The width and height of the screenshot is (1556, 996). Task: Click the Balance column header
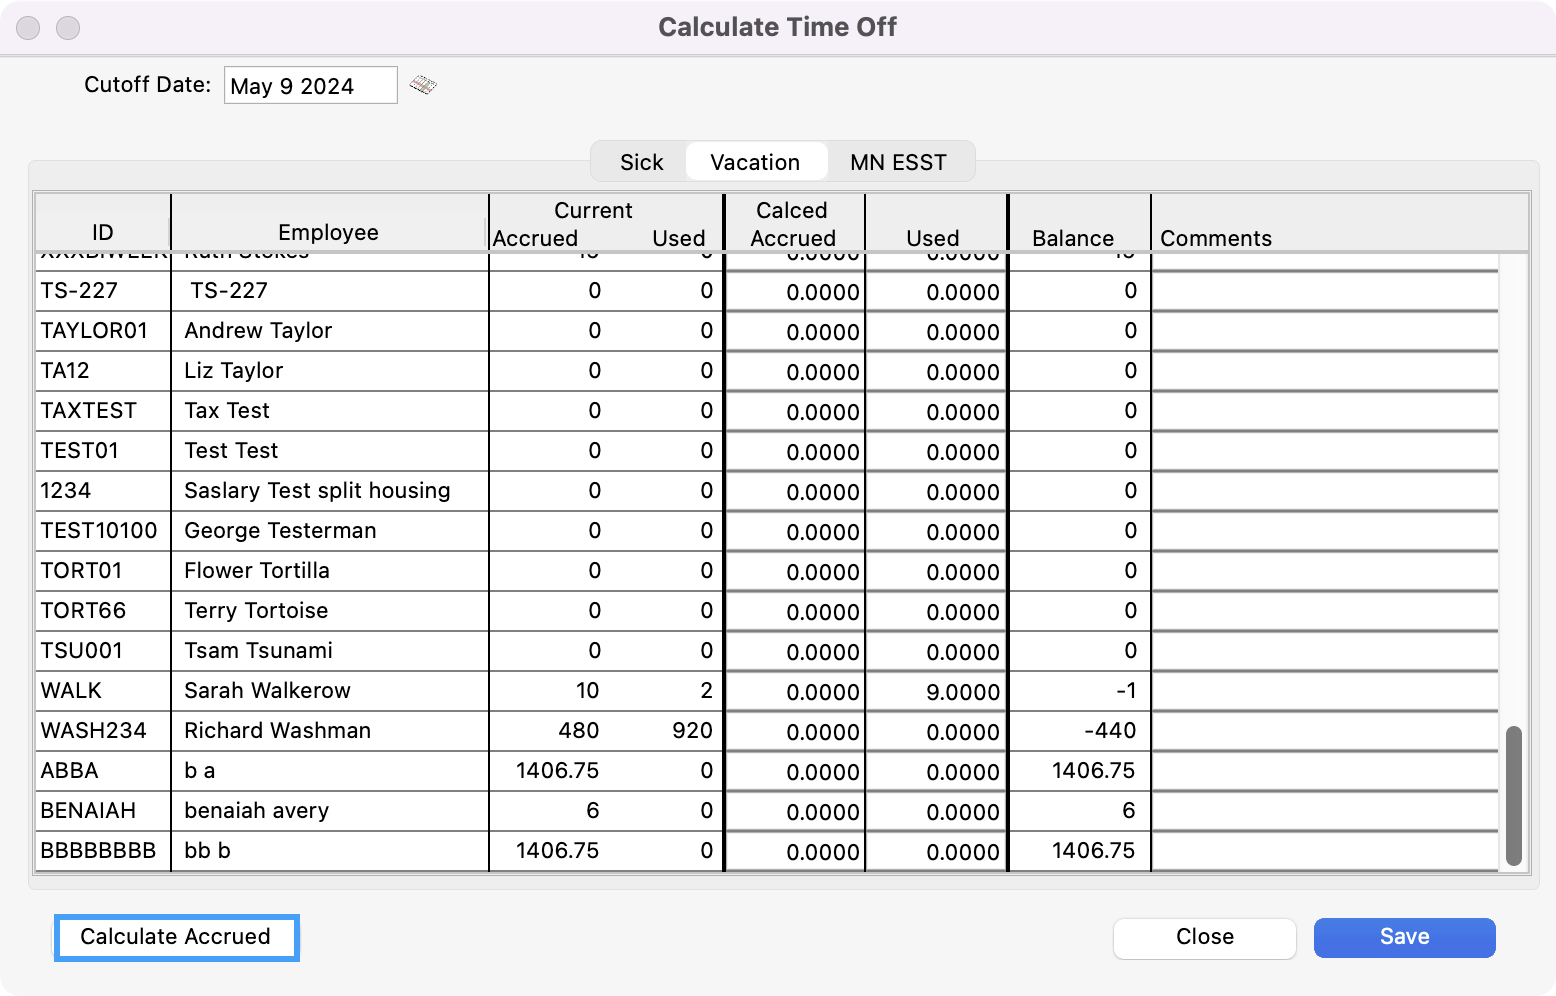[x=1072, y=238]
